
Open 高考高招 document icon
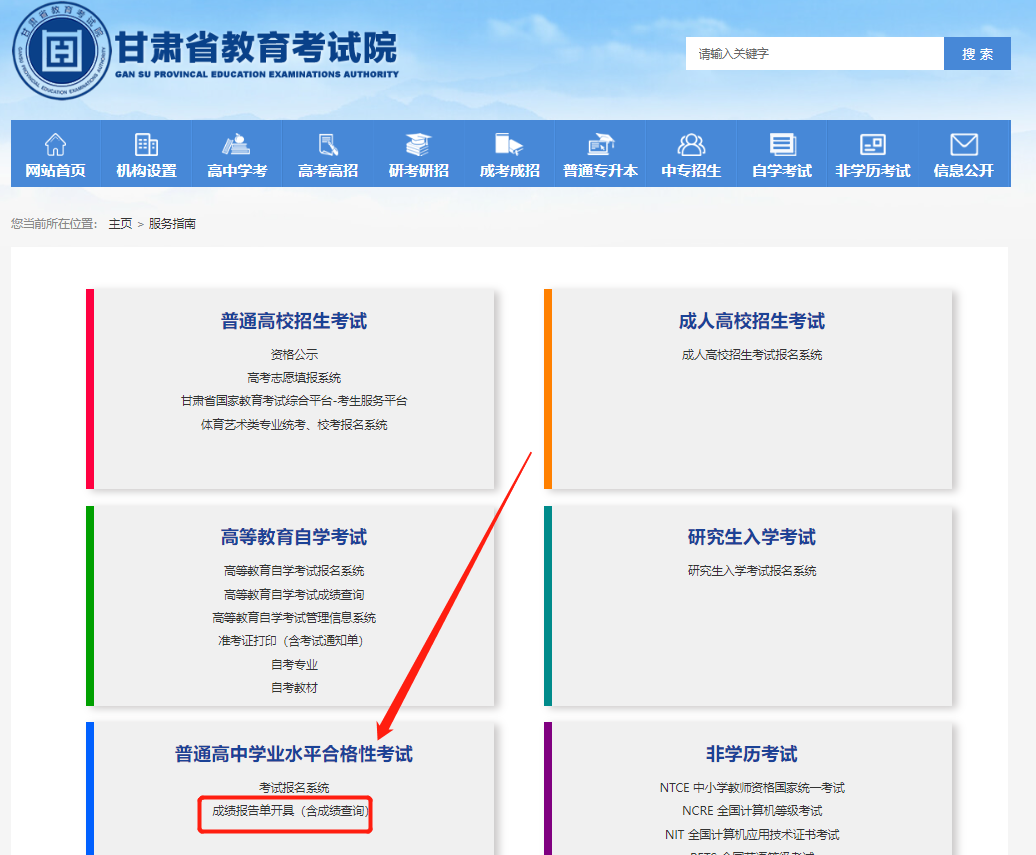point(328,144)
